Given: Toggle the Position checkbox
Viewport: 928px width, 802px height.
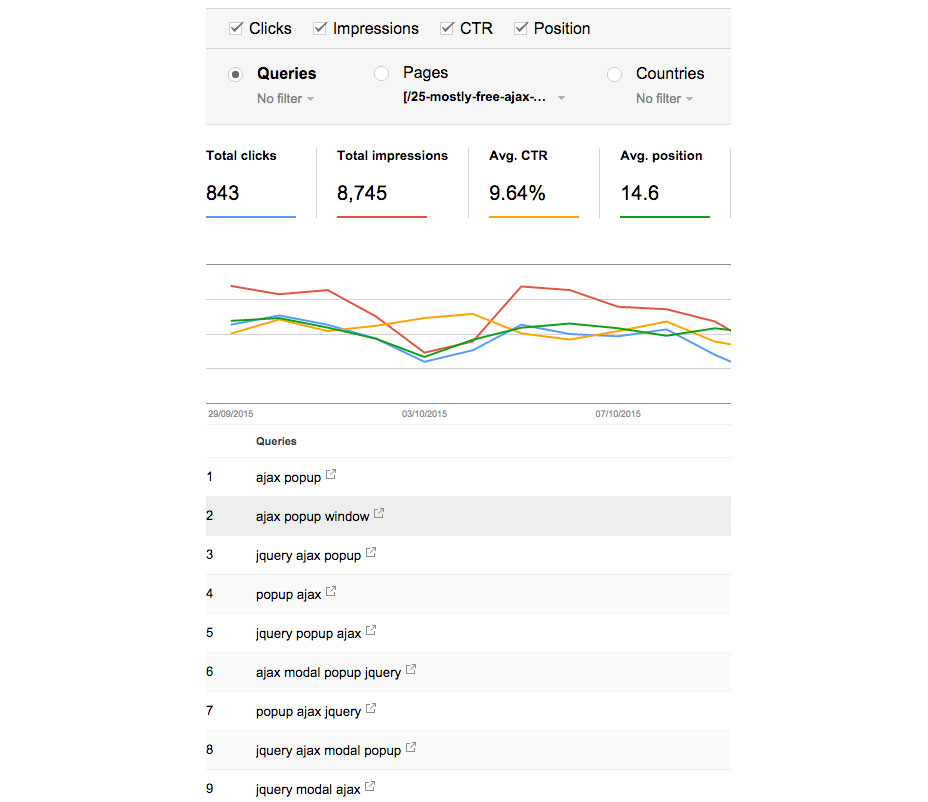Looking at the screenshot, I should [521, 28].
